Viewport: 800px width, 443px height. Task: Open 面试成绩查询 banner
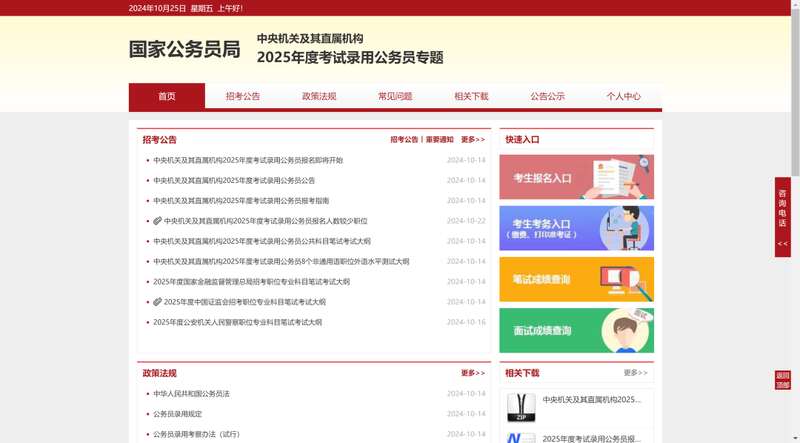[576, 330]
